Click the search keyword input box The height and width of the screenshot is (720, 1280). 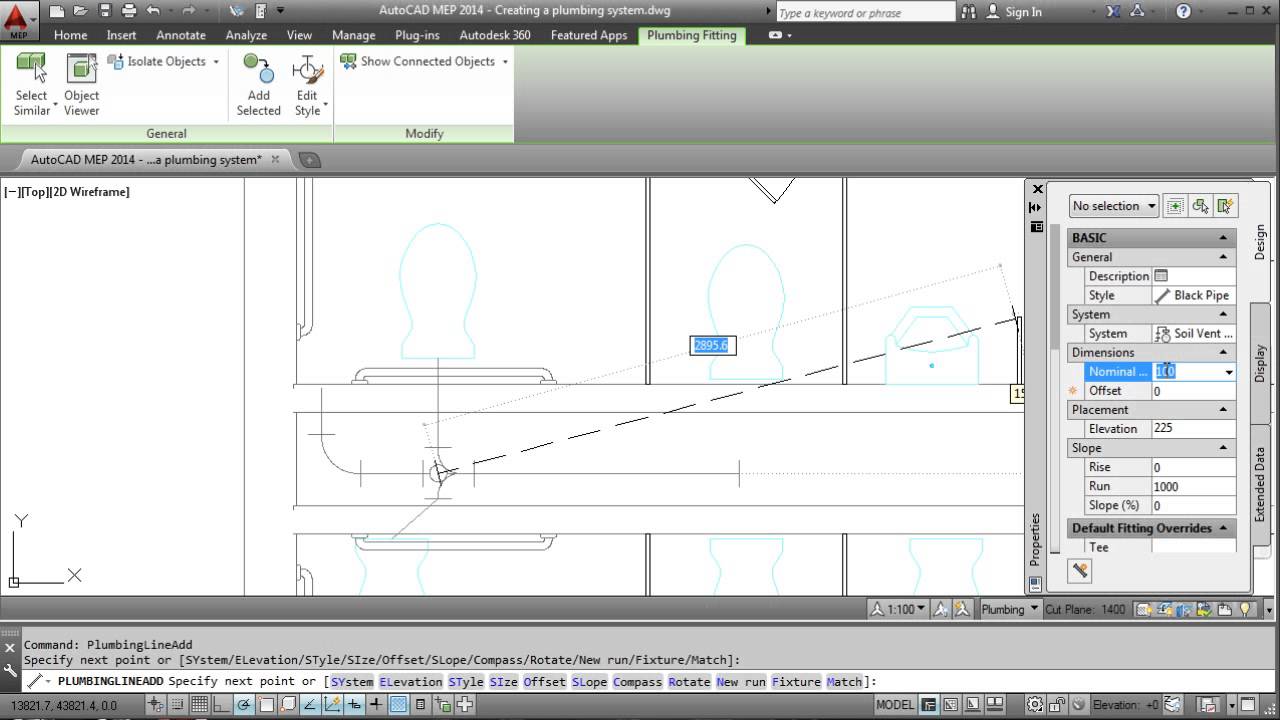tap(865, 12)
